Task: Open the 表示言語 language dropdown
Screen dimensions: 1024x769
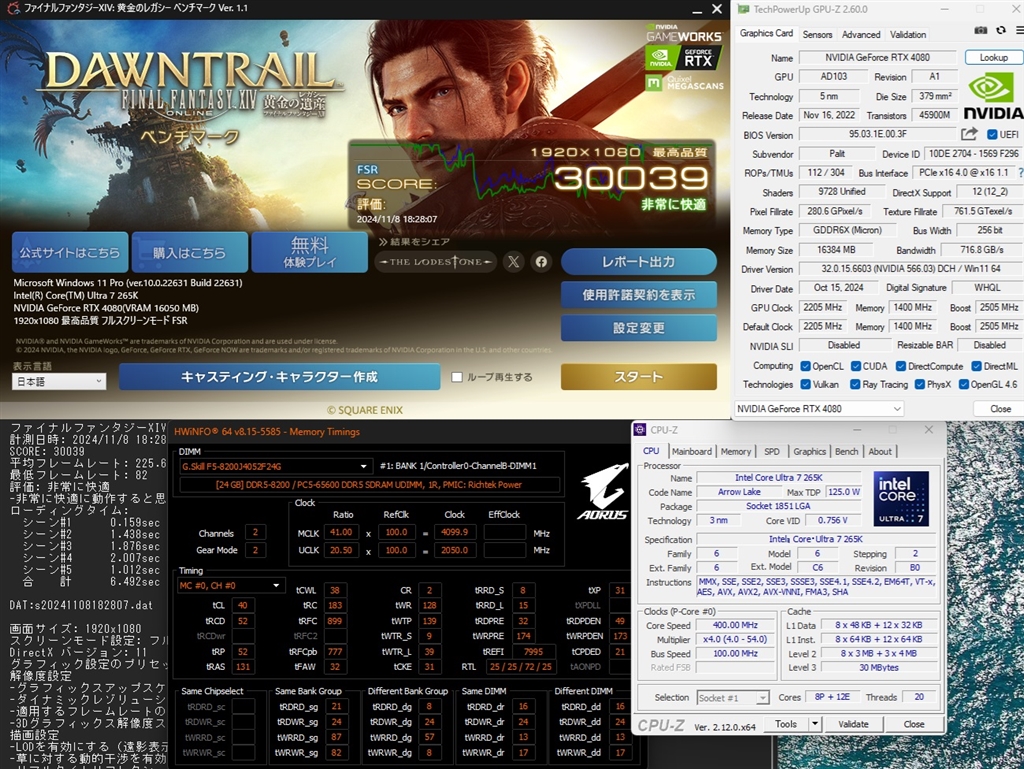Action: [x=58, y=382]
